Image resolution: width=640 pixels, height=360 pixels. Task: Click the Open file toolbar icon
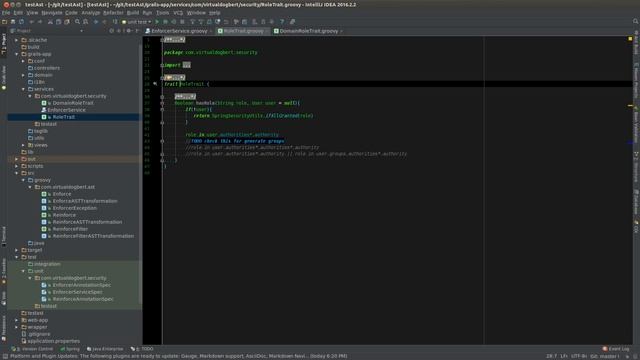click(4, 22)
